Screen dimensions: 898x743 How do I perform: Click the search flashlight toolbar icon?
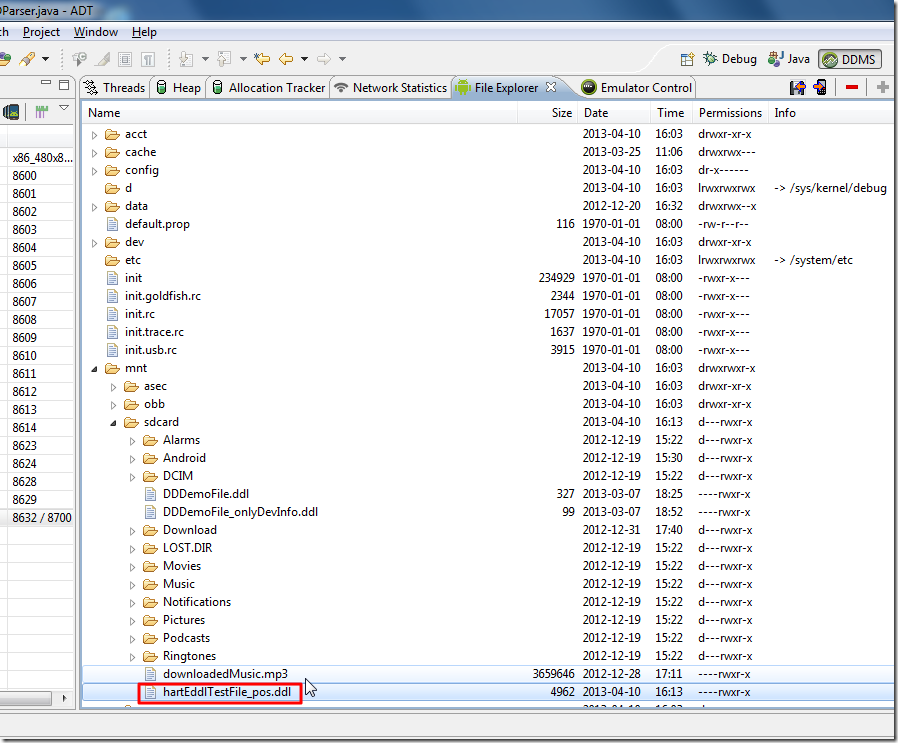26,58
